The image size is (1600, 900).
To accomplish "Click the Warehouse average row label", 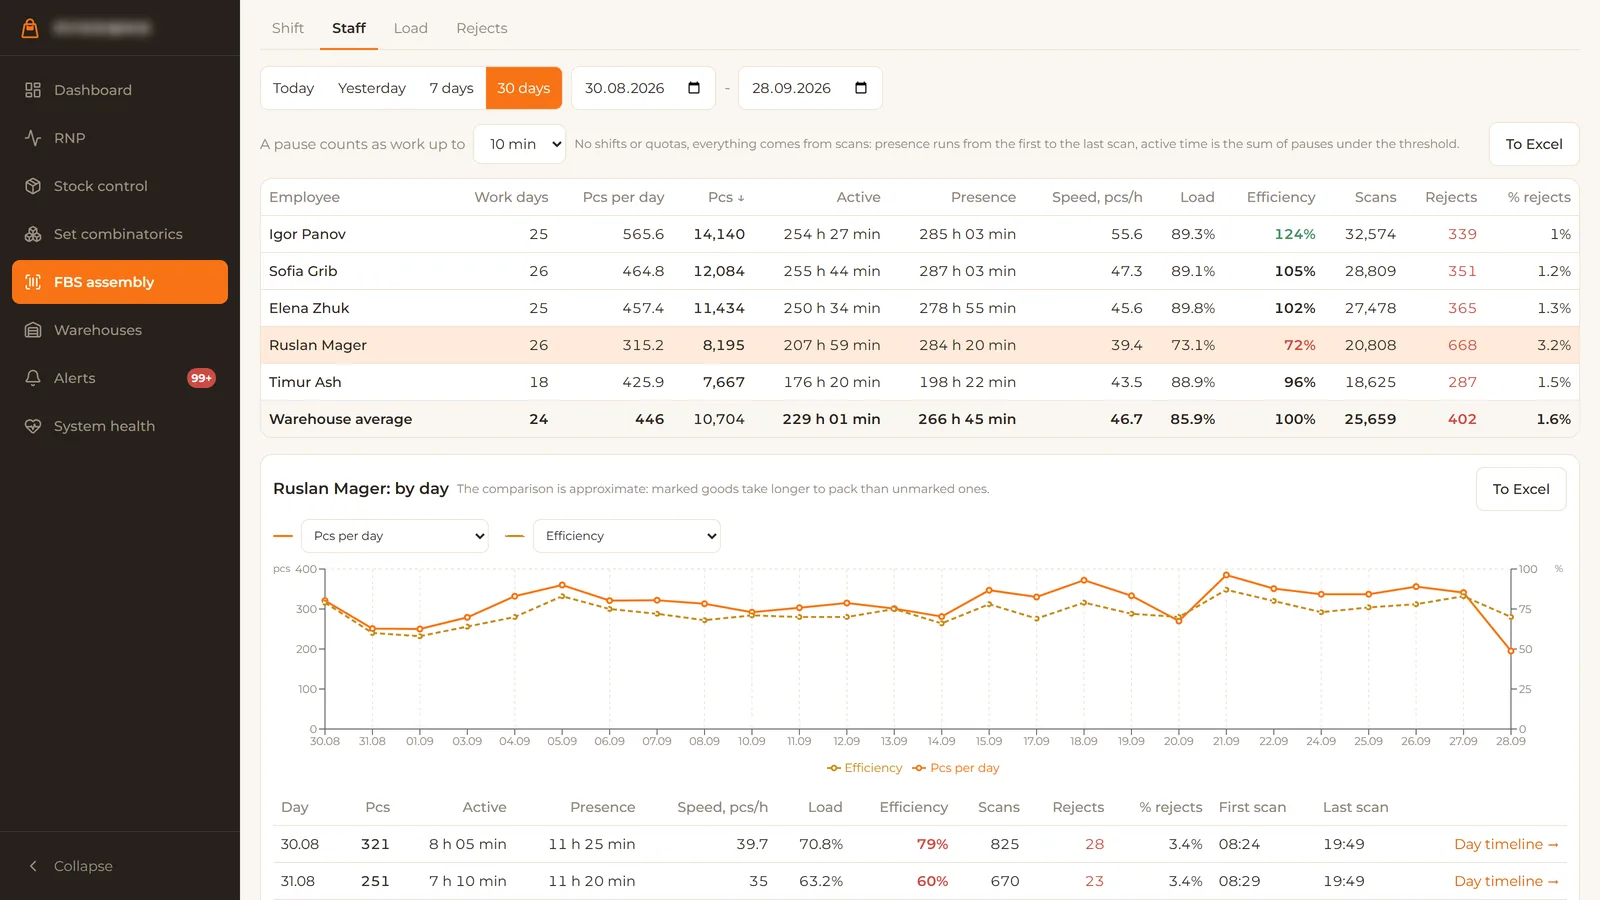I will (x=340, y=419).
